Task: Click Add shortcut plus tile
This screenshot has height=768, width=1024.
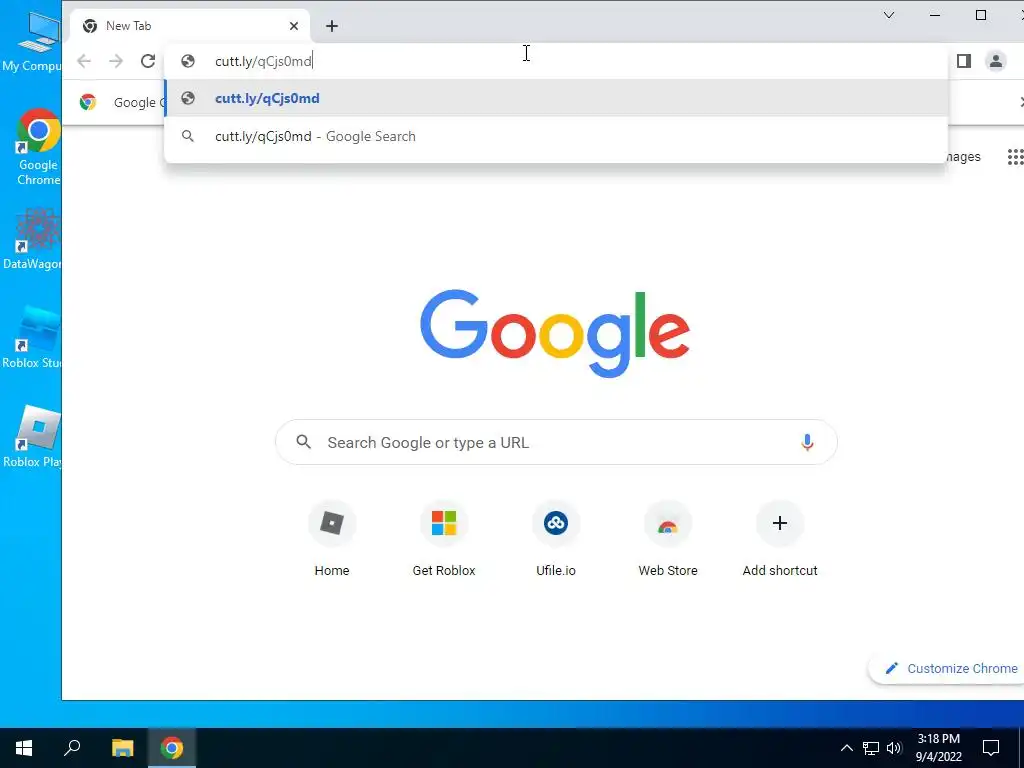Action: click(780, 539)
